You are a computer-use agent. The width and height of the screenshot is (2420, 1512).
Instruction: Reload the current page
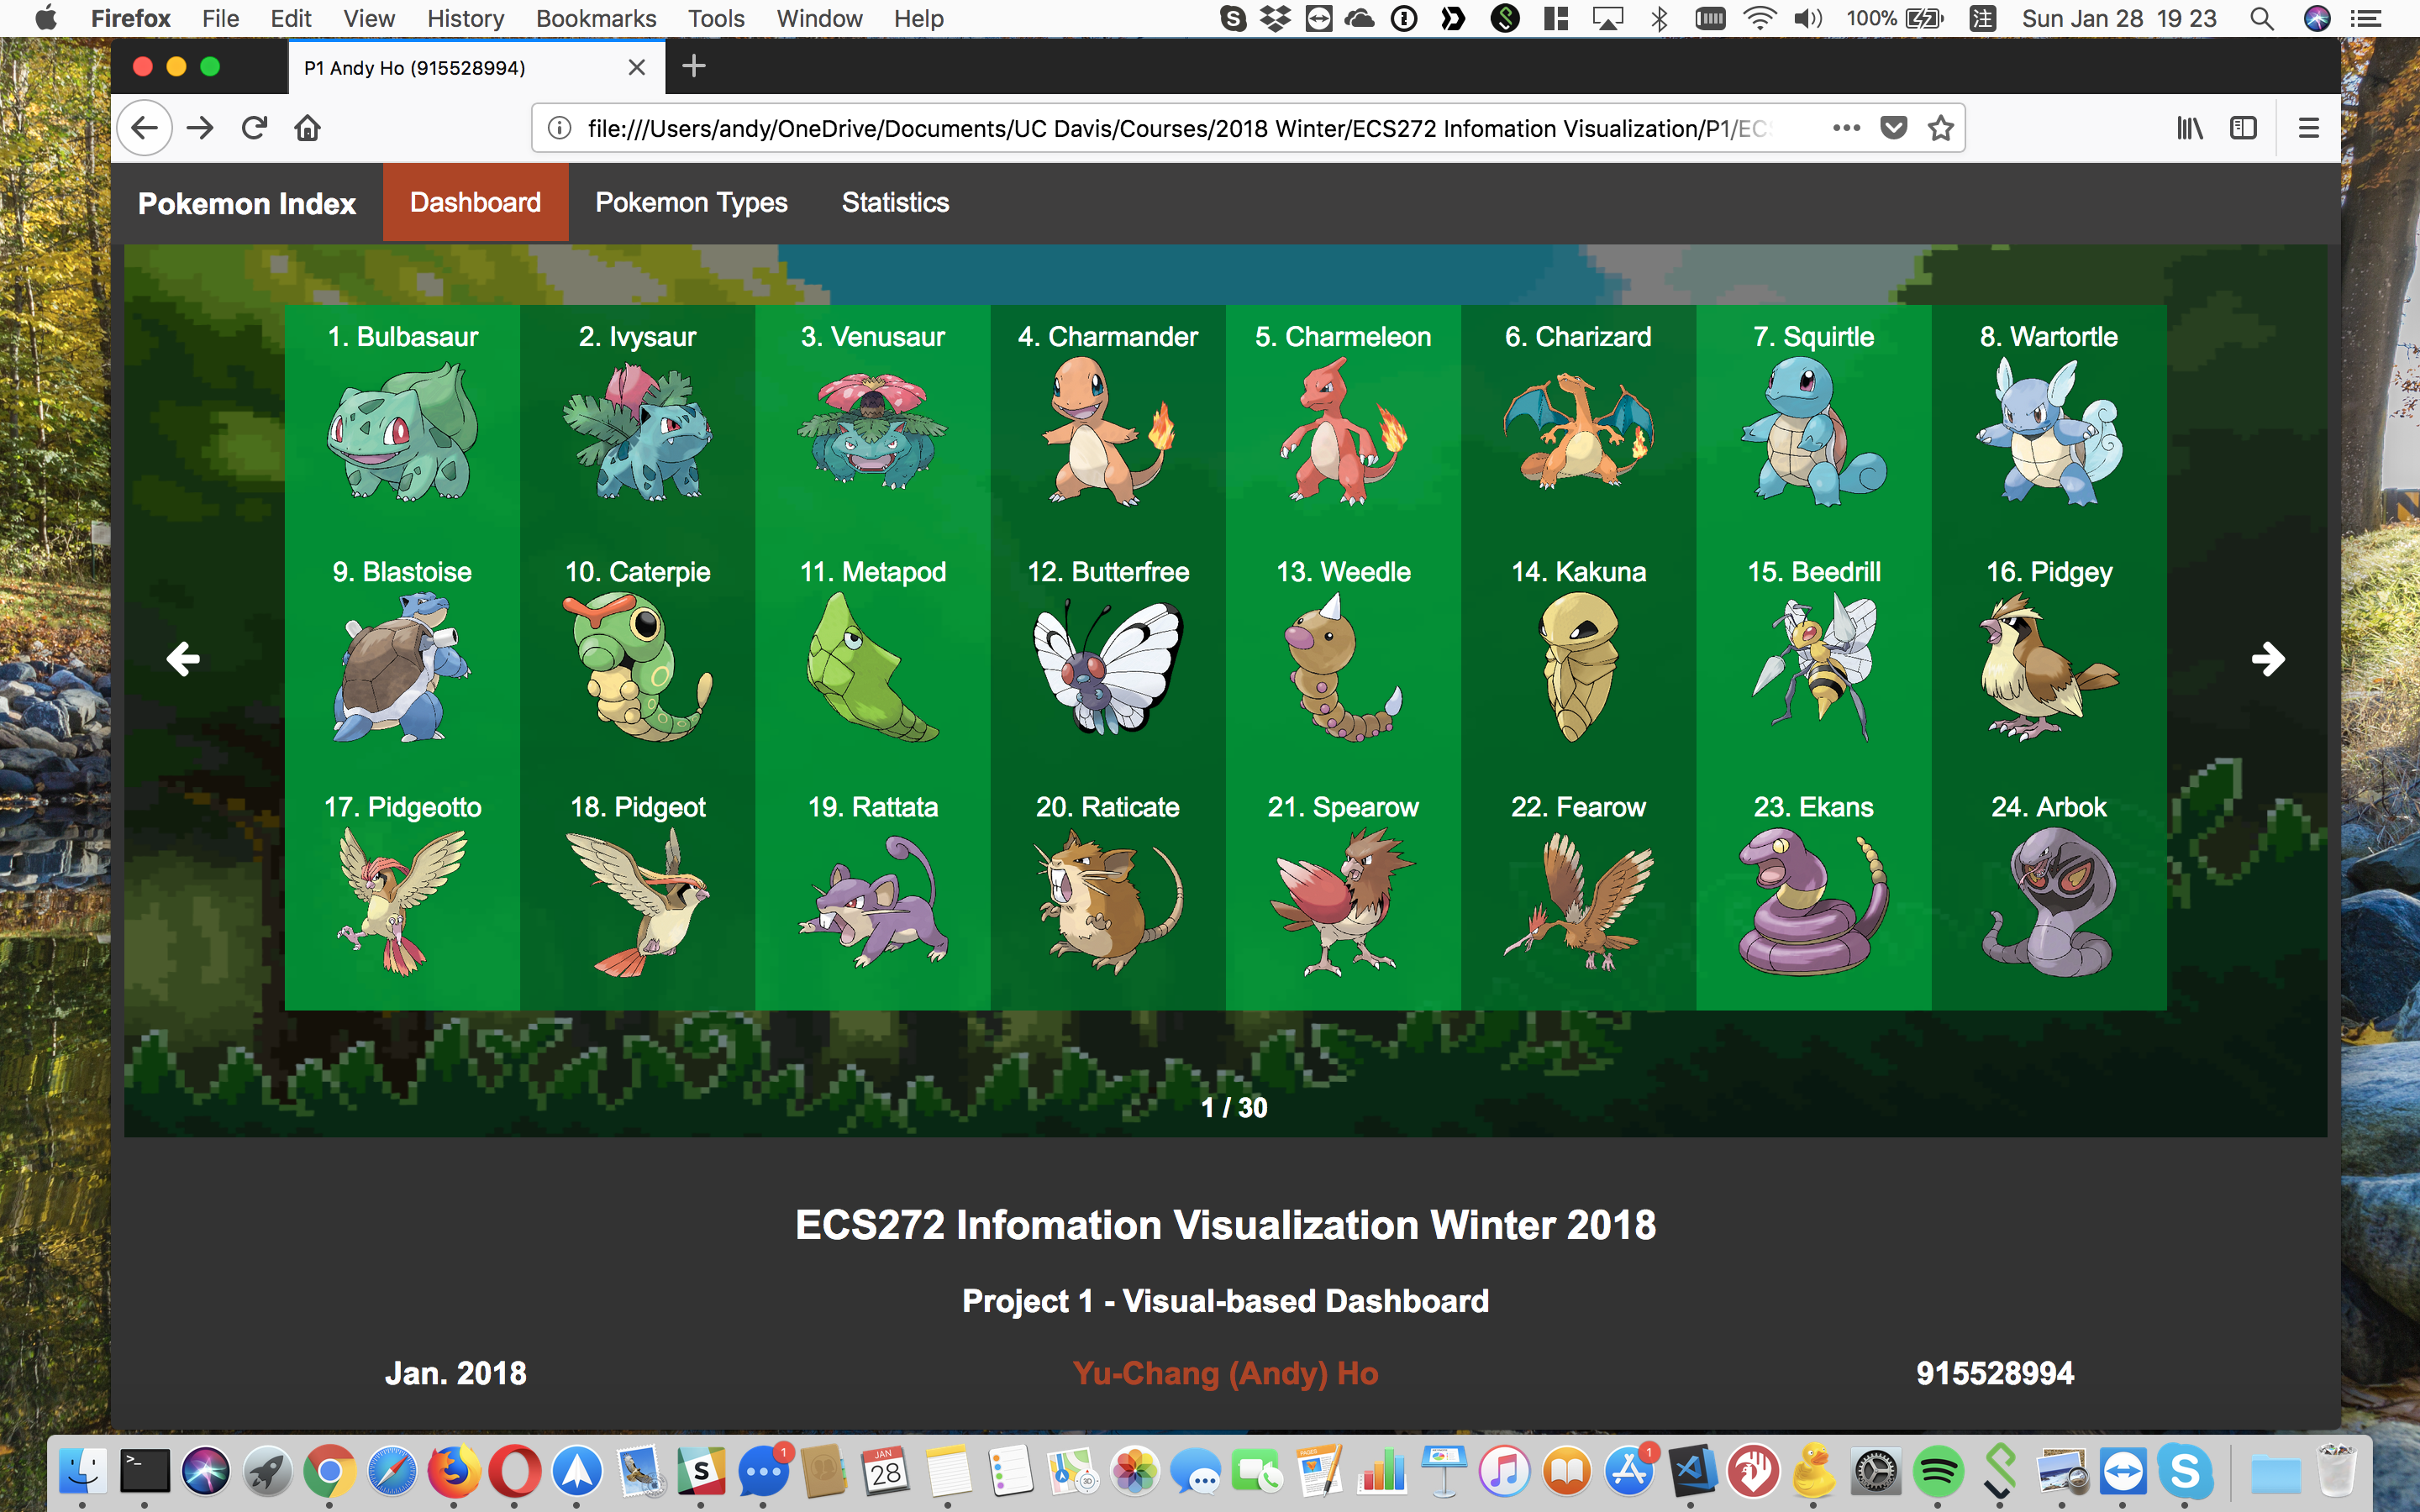[x=255, y=128]
